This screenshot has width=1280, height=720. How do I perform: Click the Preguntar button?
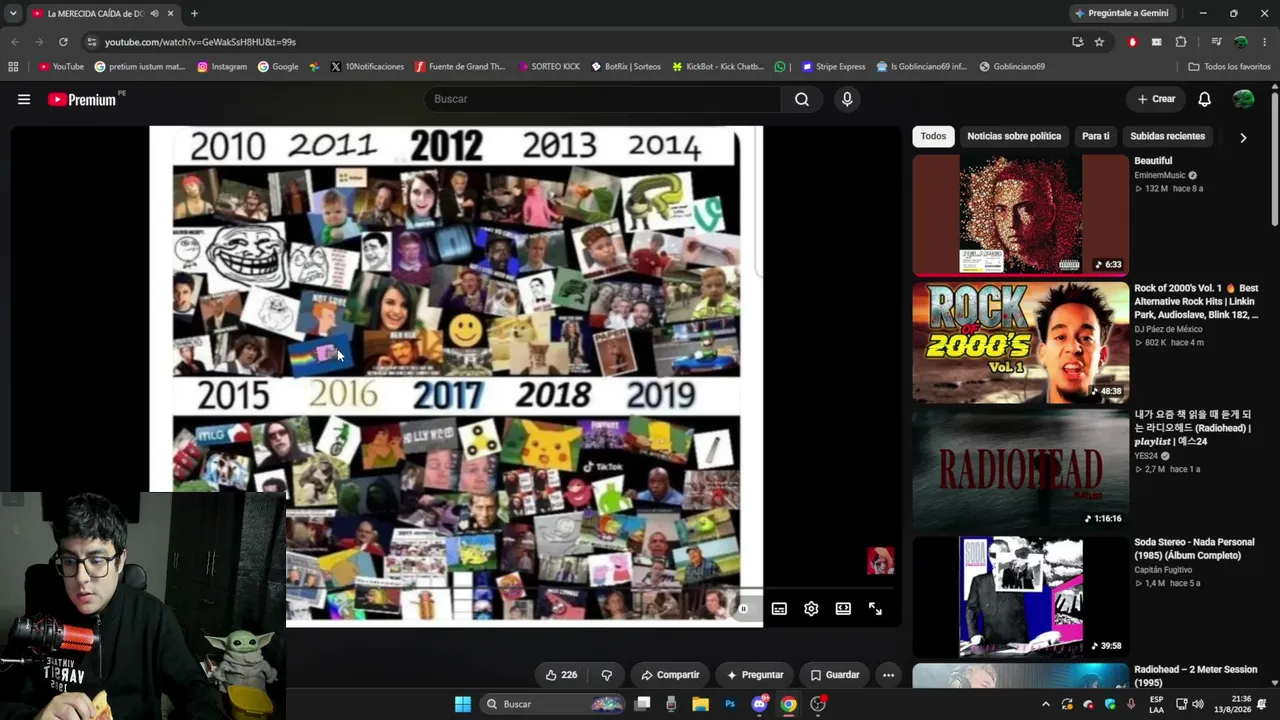[x=755, y=675]
